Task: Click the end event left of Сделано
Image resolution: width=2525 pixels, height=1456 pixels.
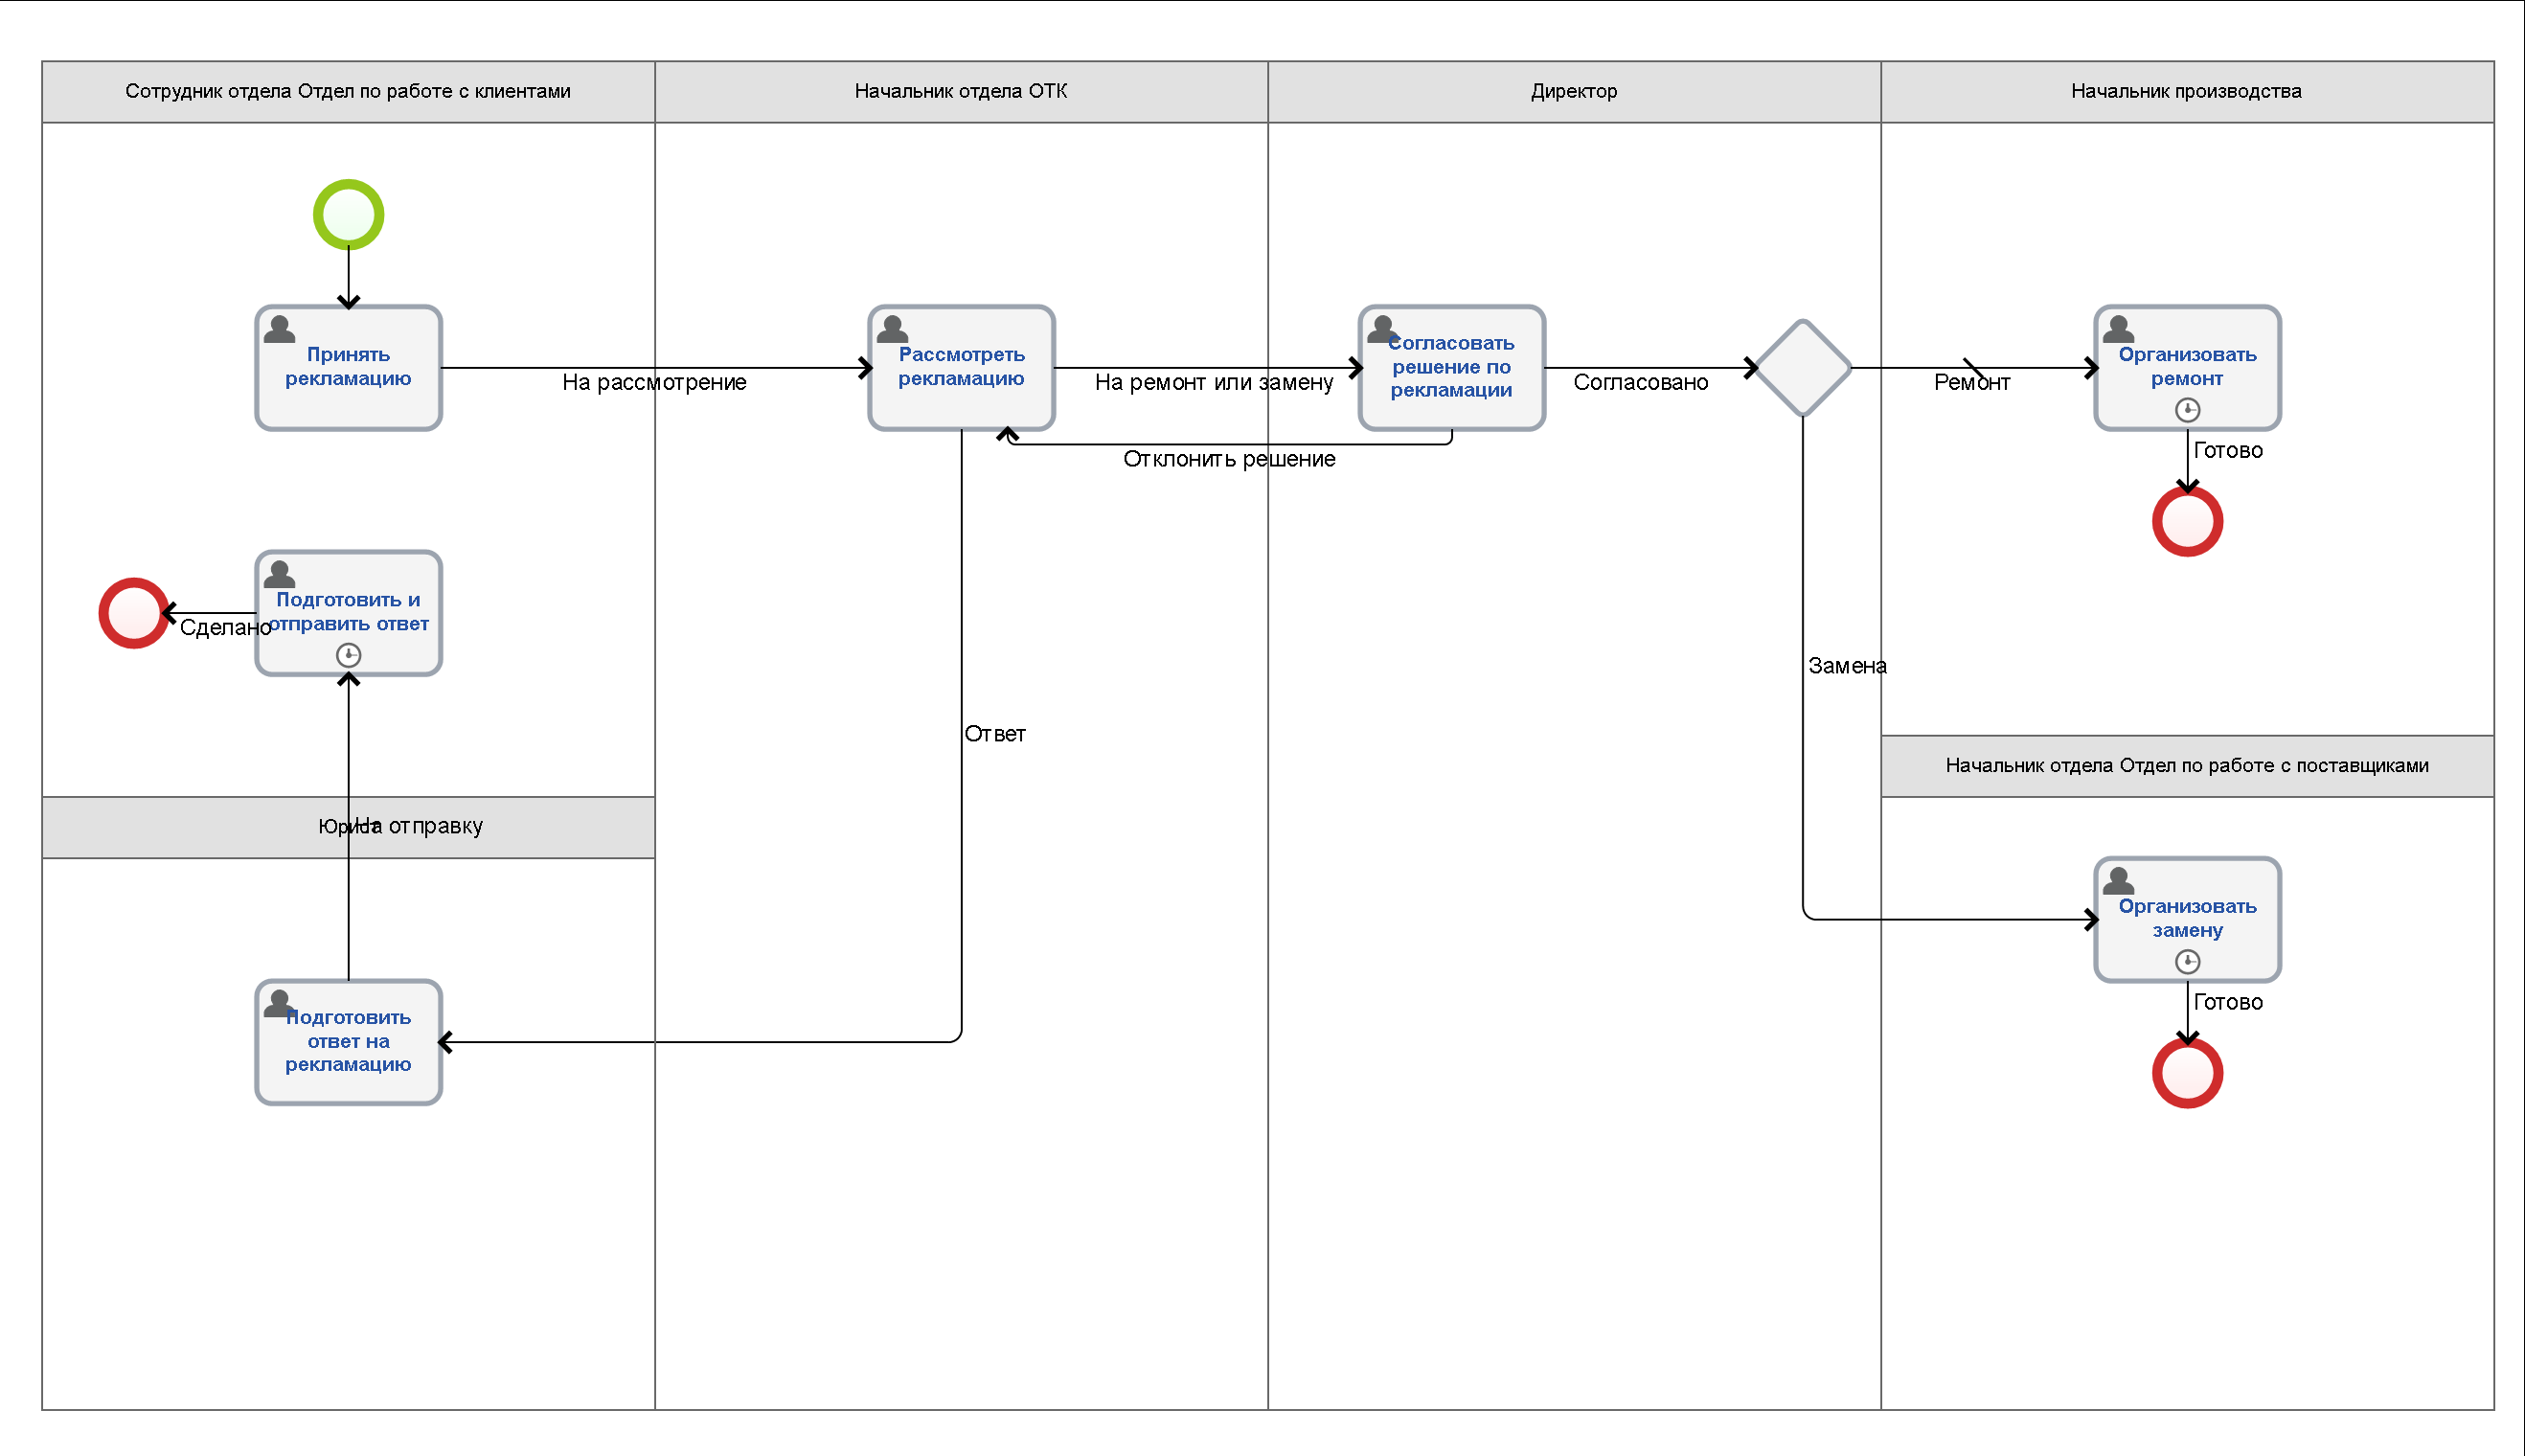Action: (133, 613)
